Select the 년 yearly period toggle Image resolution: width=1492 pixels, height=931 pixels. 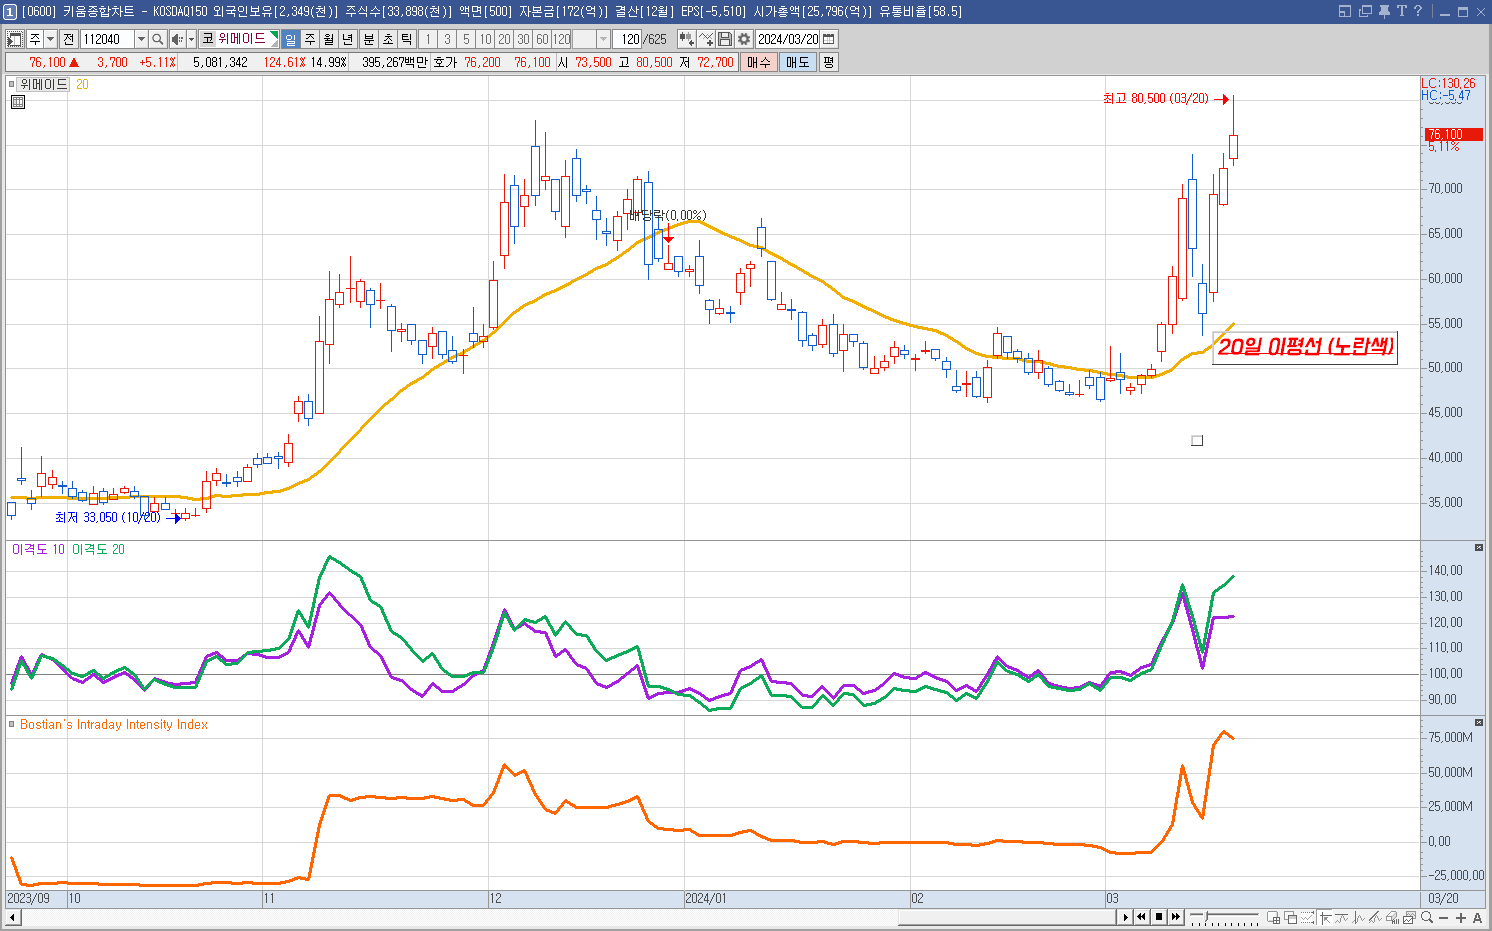[348, 39]
